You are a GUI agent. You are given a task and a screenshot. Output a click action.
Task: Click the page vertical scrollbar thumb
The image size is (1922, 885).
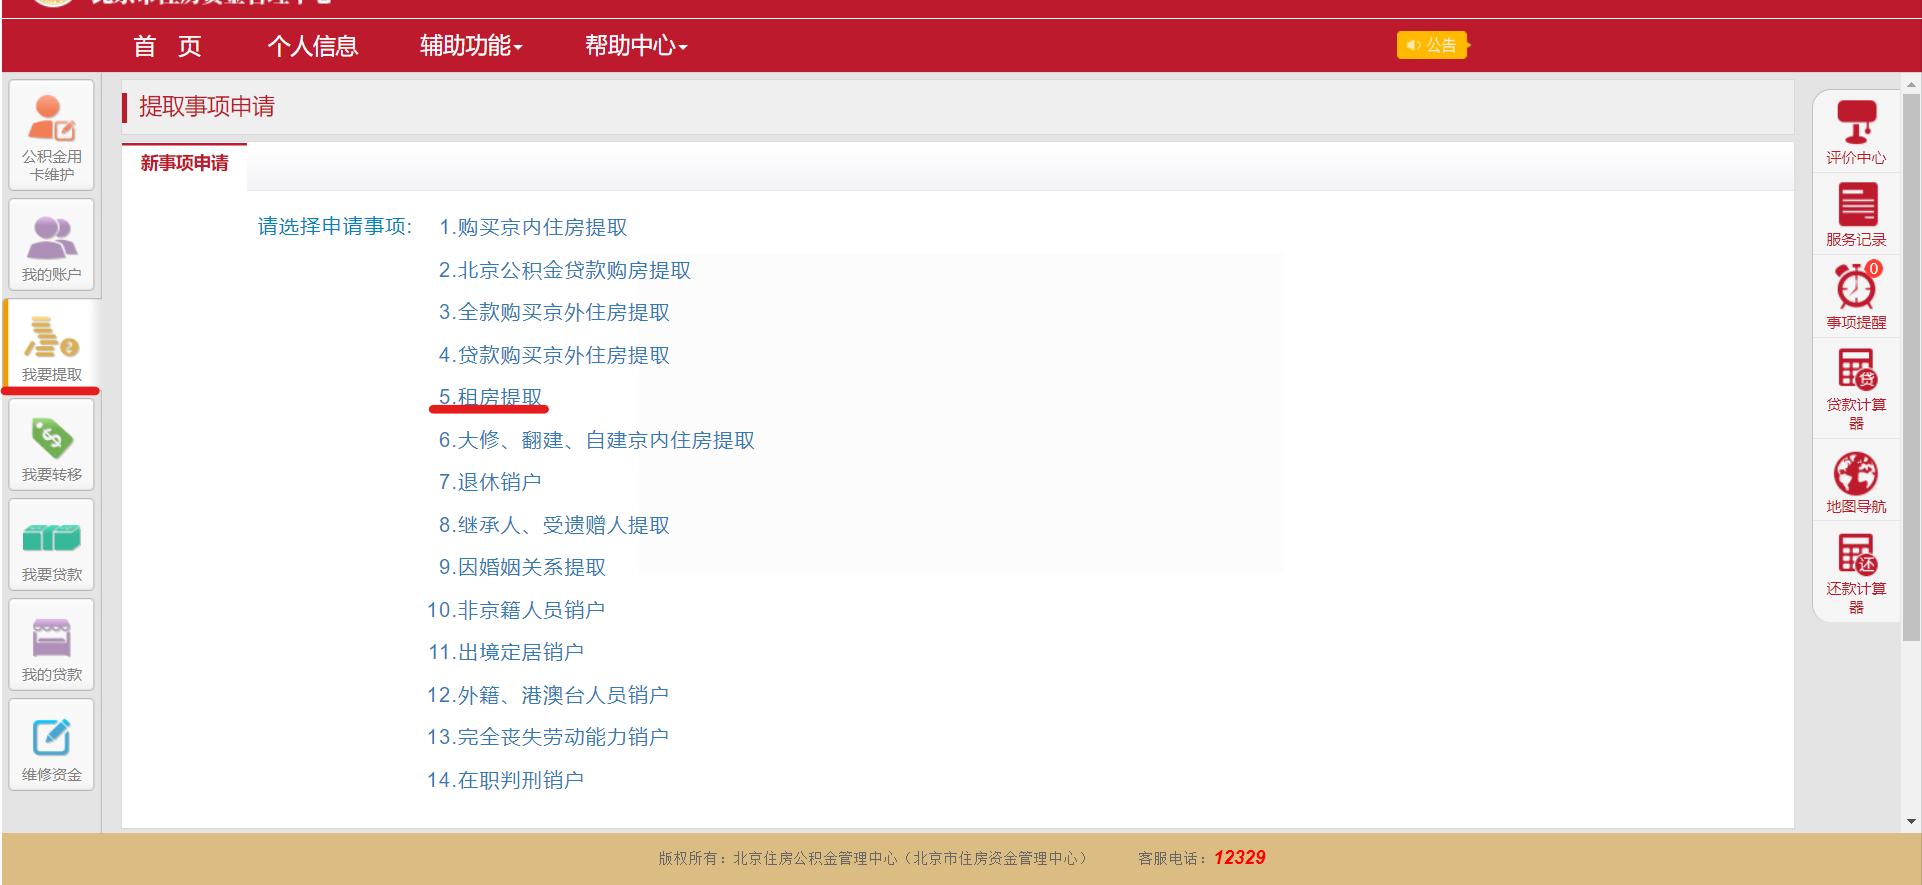(x=1911, y=367)
